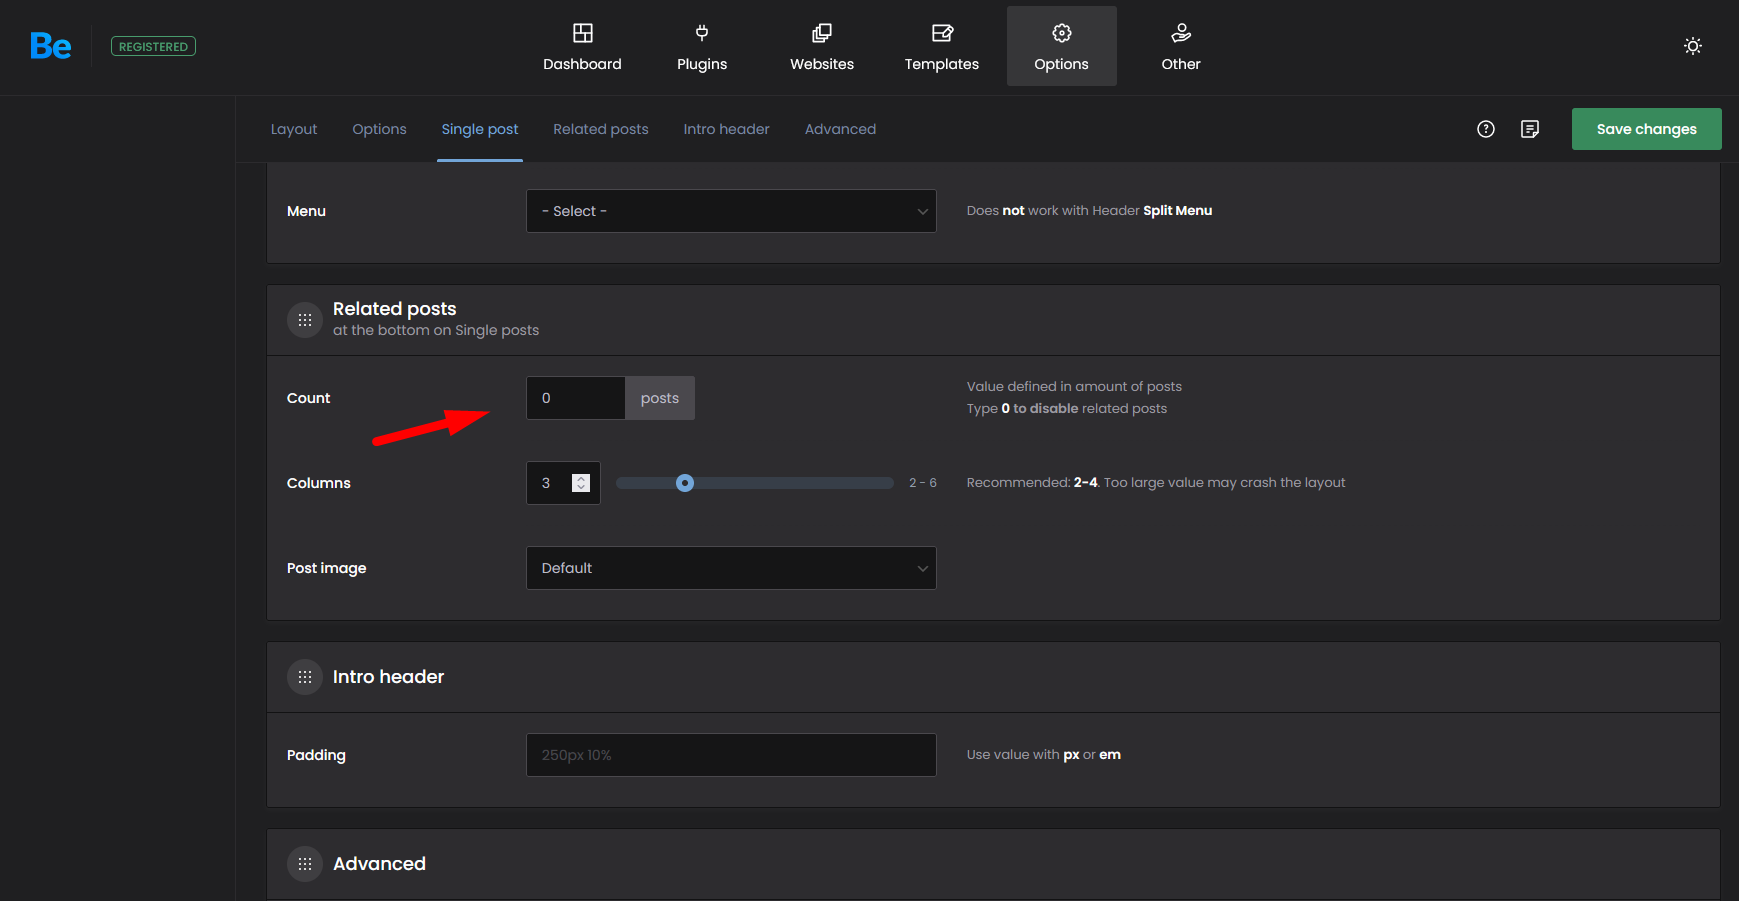Open the Templates section
The width and height of the screenshot is (1739, 901).
tap(942, 47)
